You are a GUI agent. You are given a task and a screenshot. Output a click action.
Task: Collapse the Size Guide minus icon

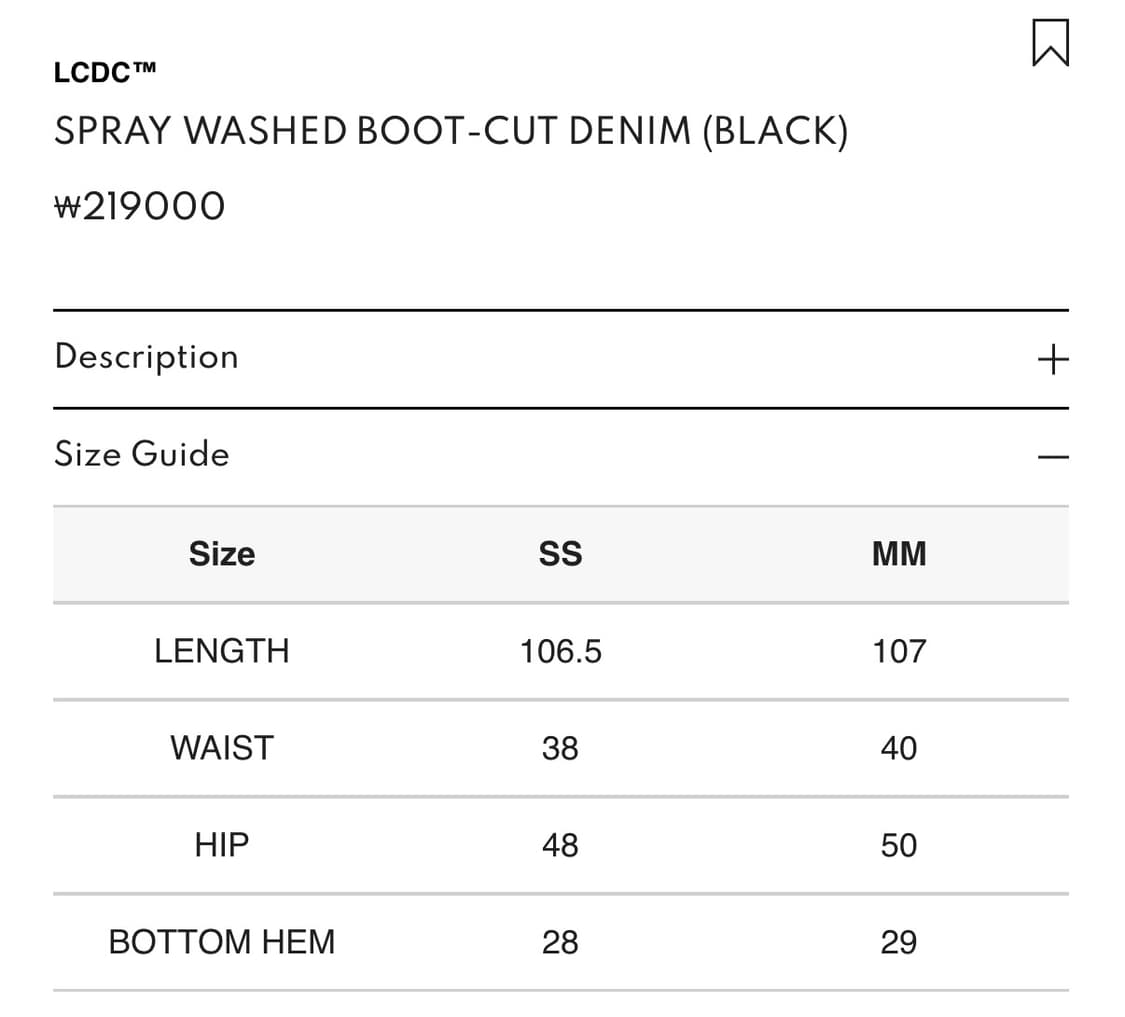pyautogui.click(x=1053, y=456)
